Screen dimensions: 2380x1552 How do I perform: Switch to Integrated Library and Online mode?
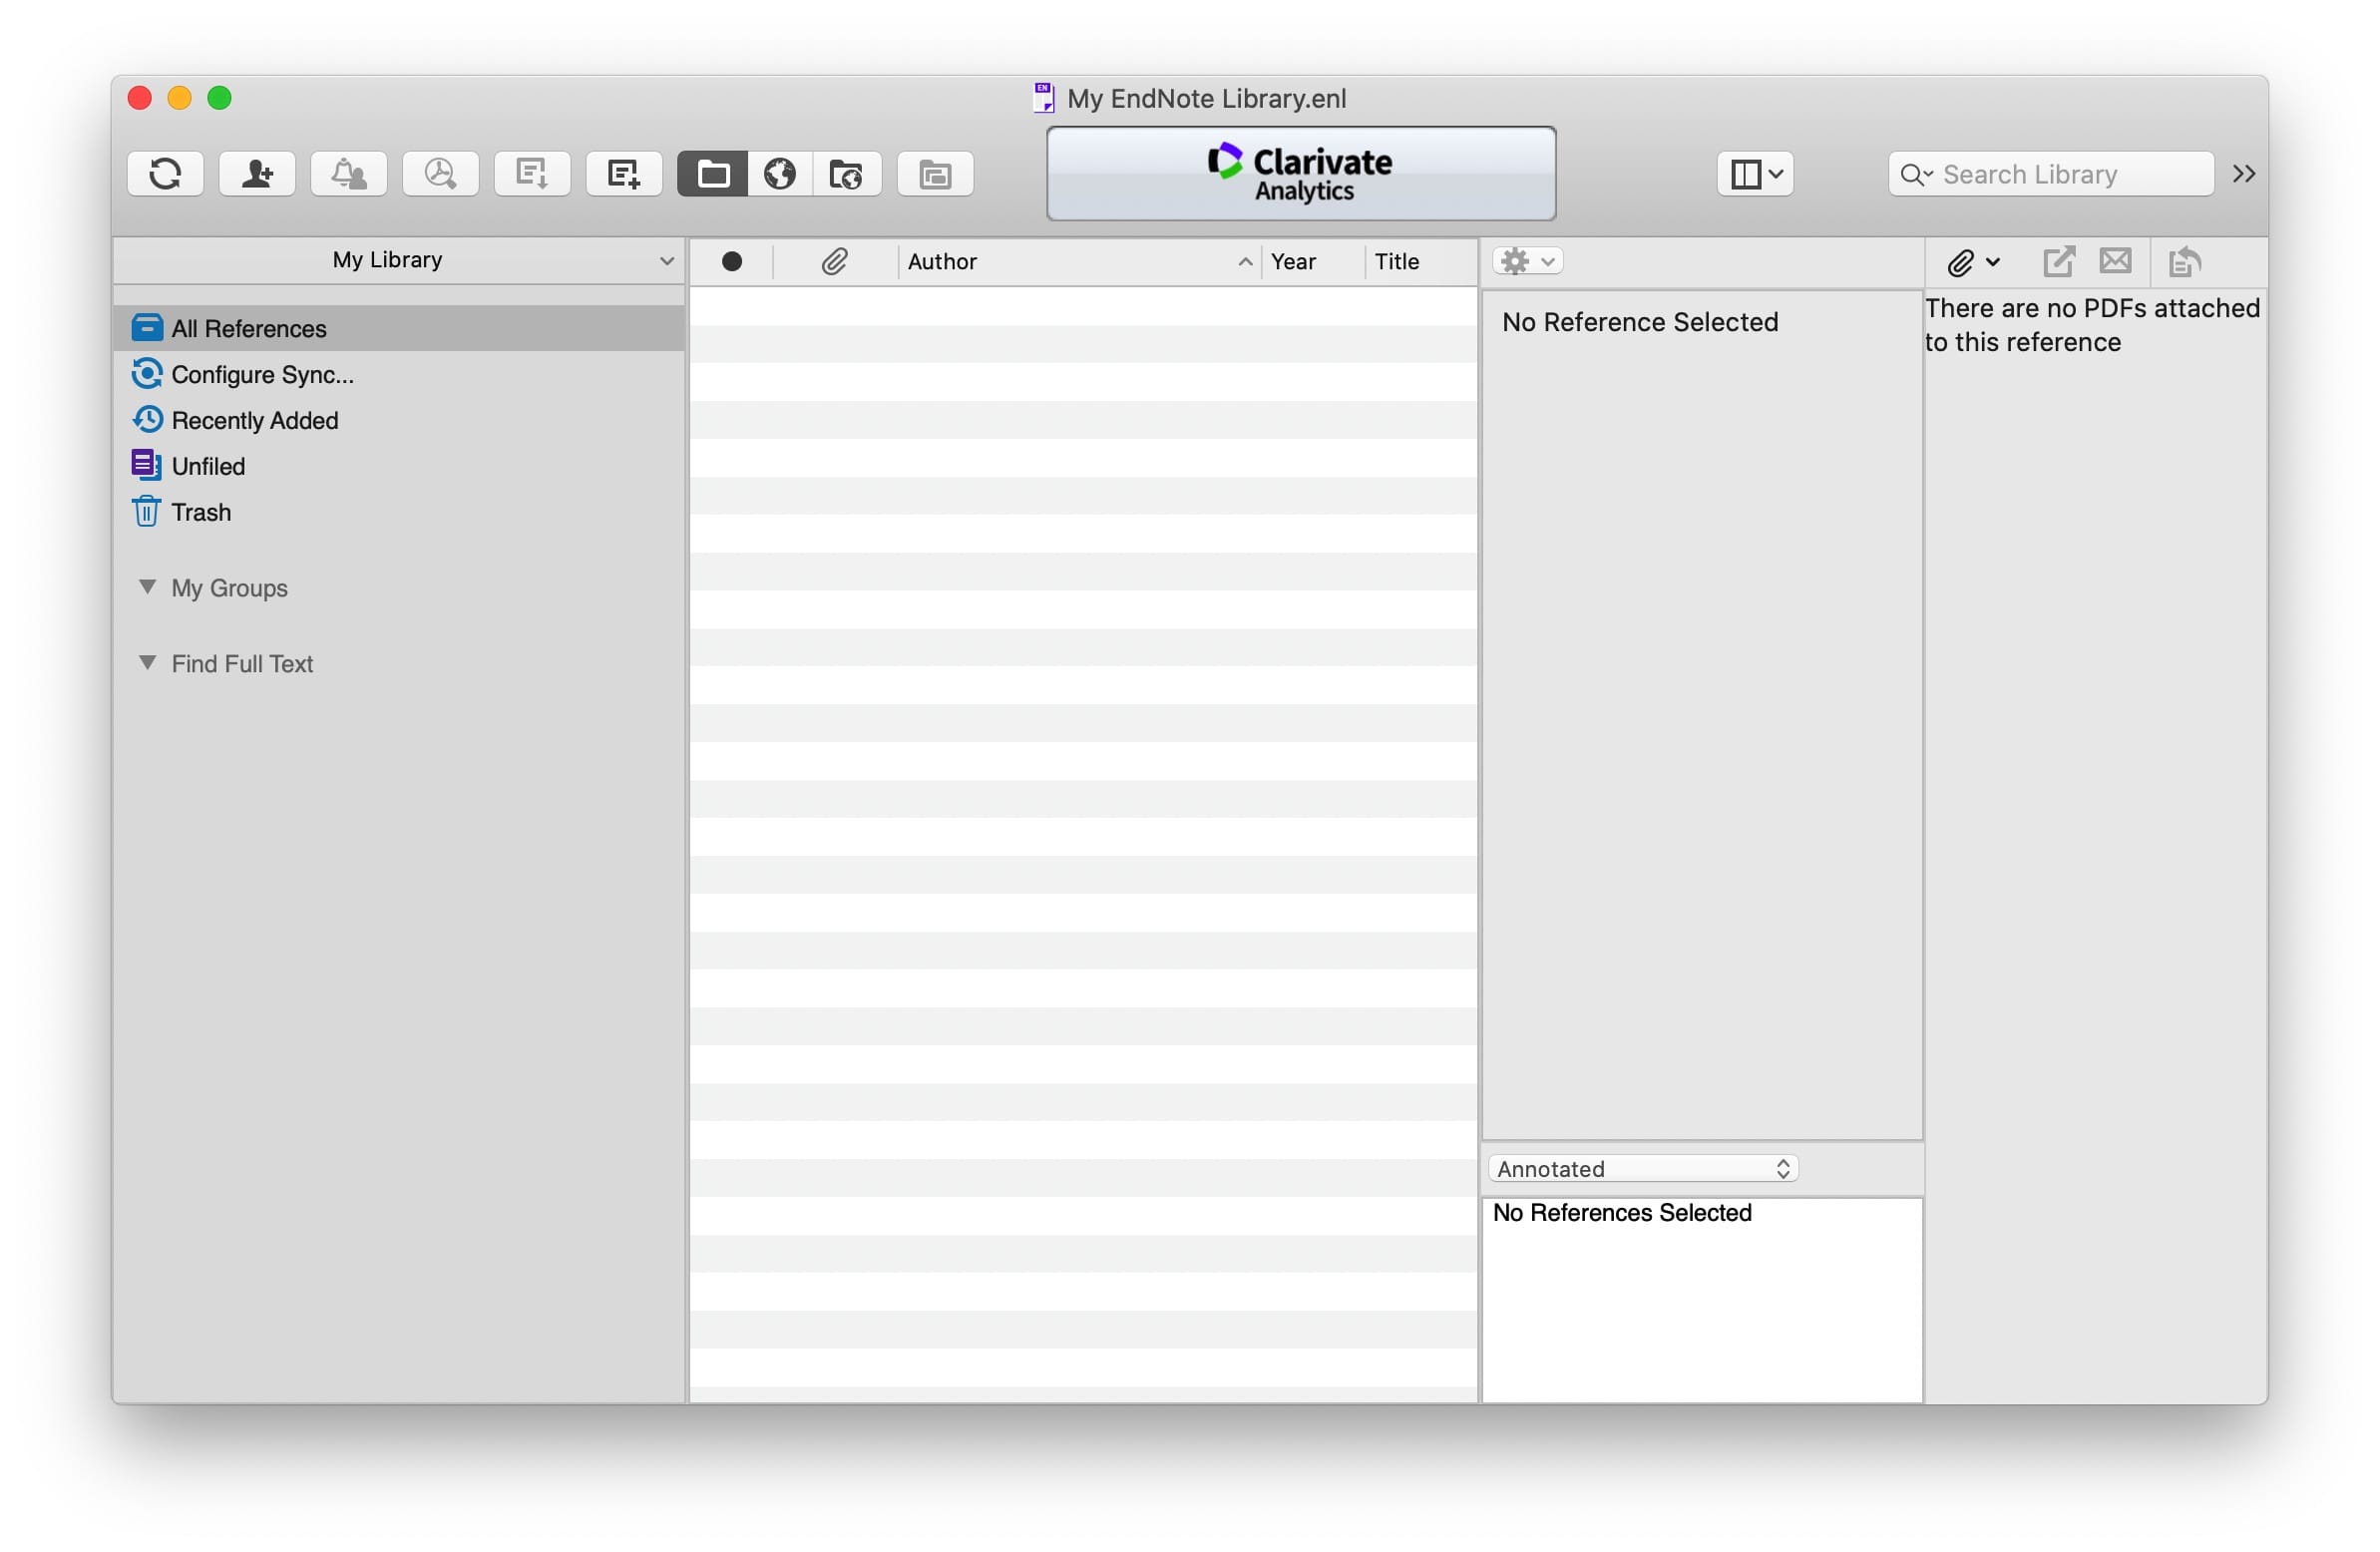click(x=846, y=174)
